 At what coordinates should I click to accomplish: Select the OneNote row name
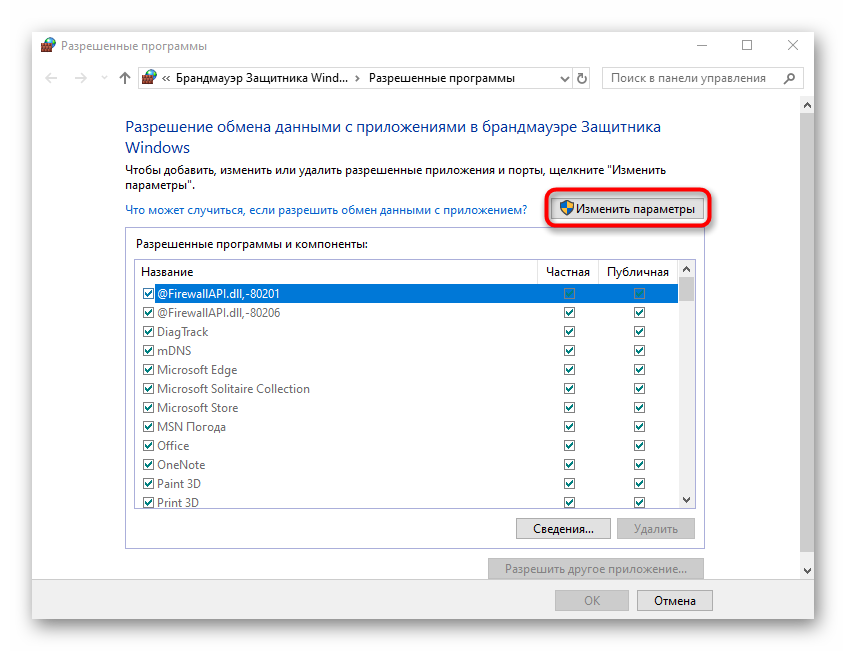click(181, 464)
